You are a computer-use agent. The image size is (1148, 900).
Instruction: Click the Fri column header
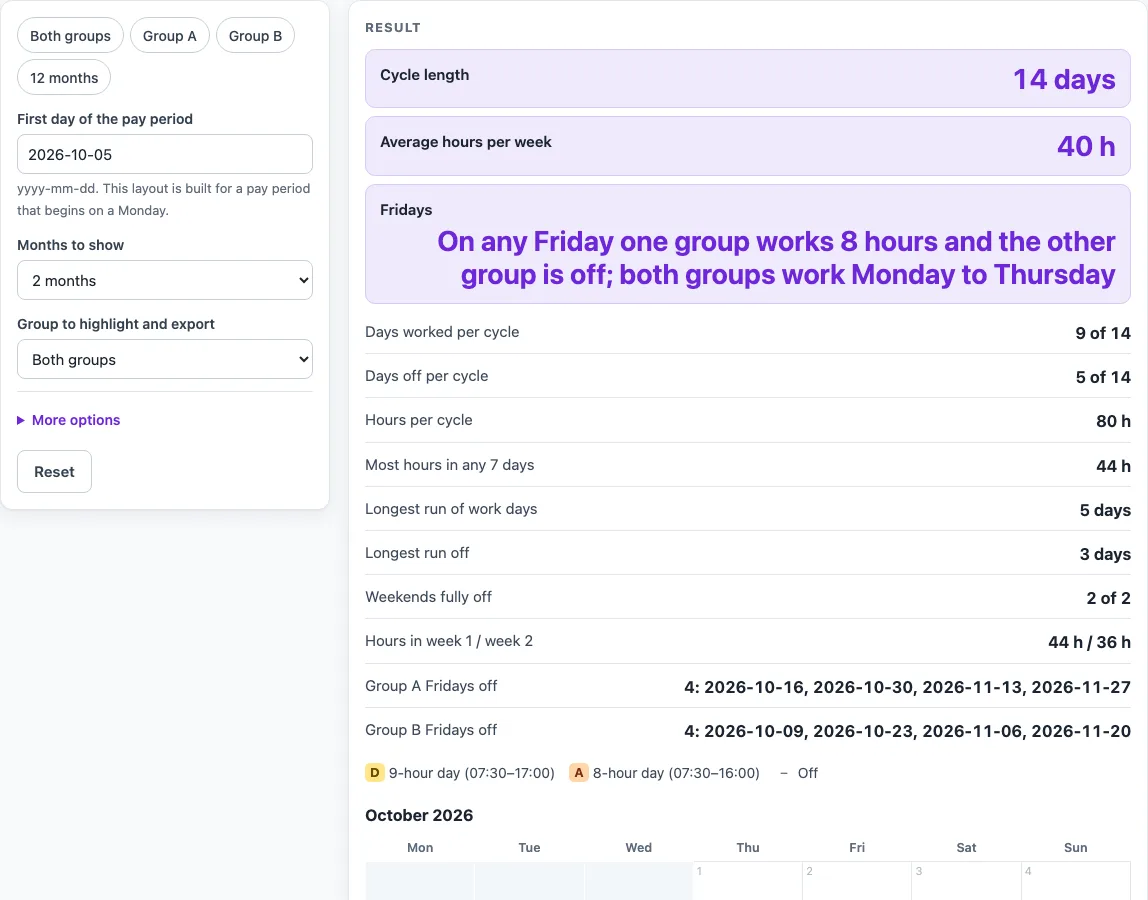point(857,847)
